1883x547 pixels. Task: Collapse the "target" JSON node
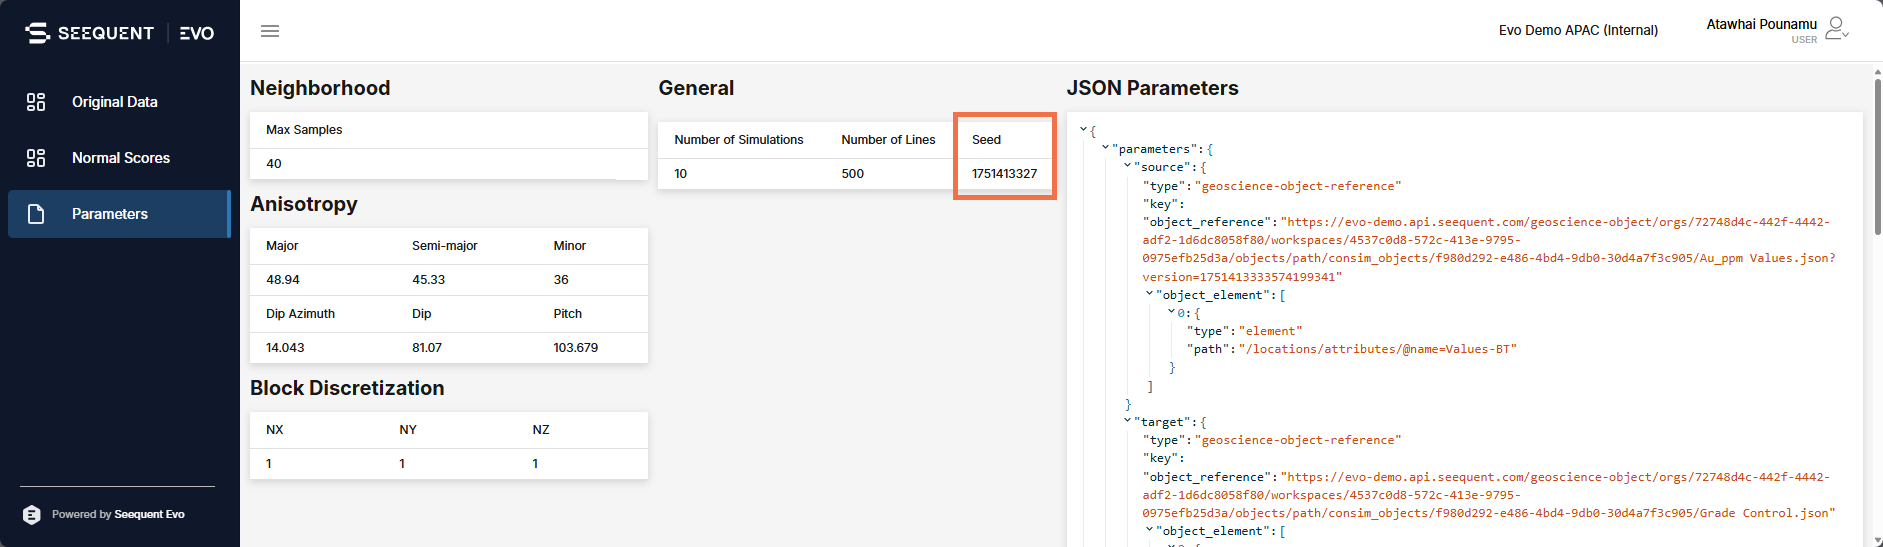coord(1127,421)
